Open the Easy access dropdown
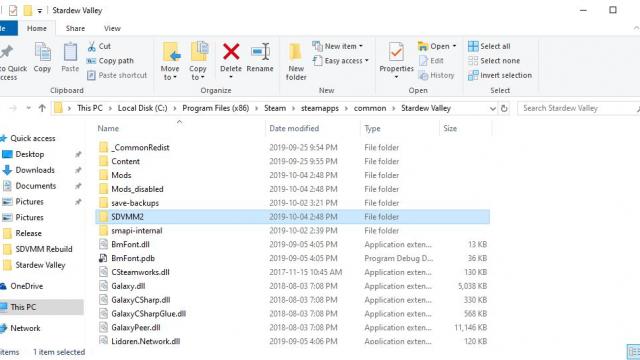The image size is (640, 360). 340,61
